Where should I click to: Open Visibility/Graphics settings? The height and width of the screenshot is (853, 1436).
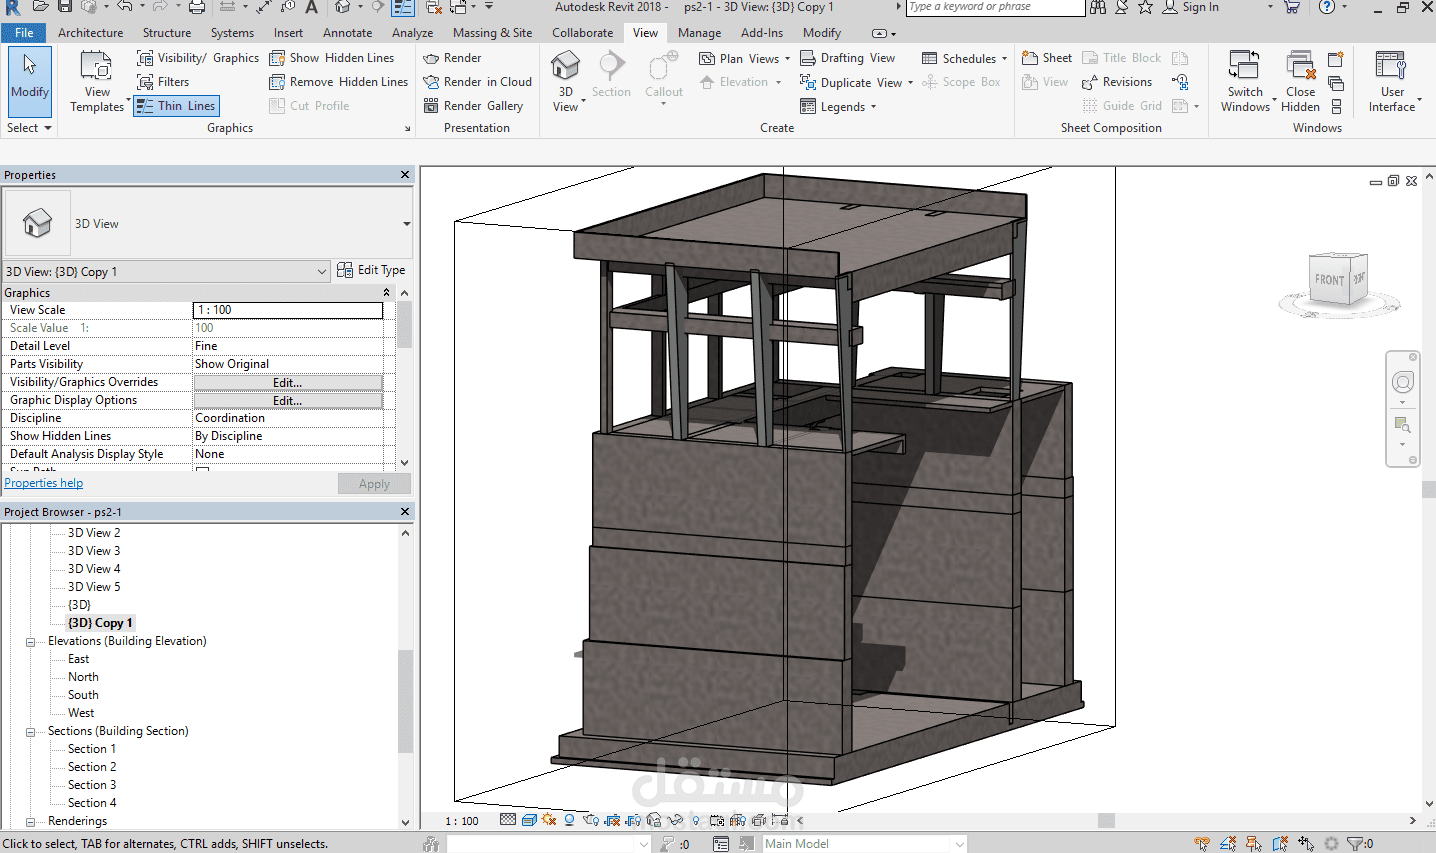(x=198, y=58)
